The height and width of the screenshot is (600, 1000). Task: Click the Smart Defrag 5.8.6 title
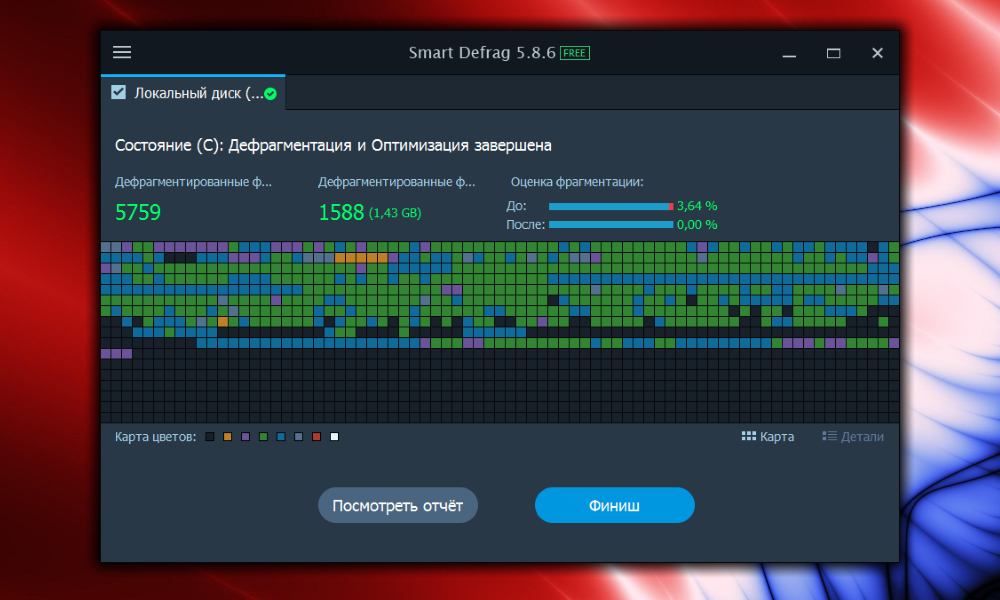[x=482, y=53]
